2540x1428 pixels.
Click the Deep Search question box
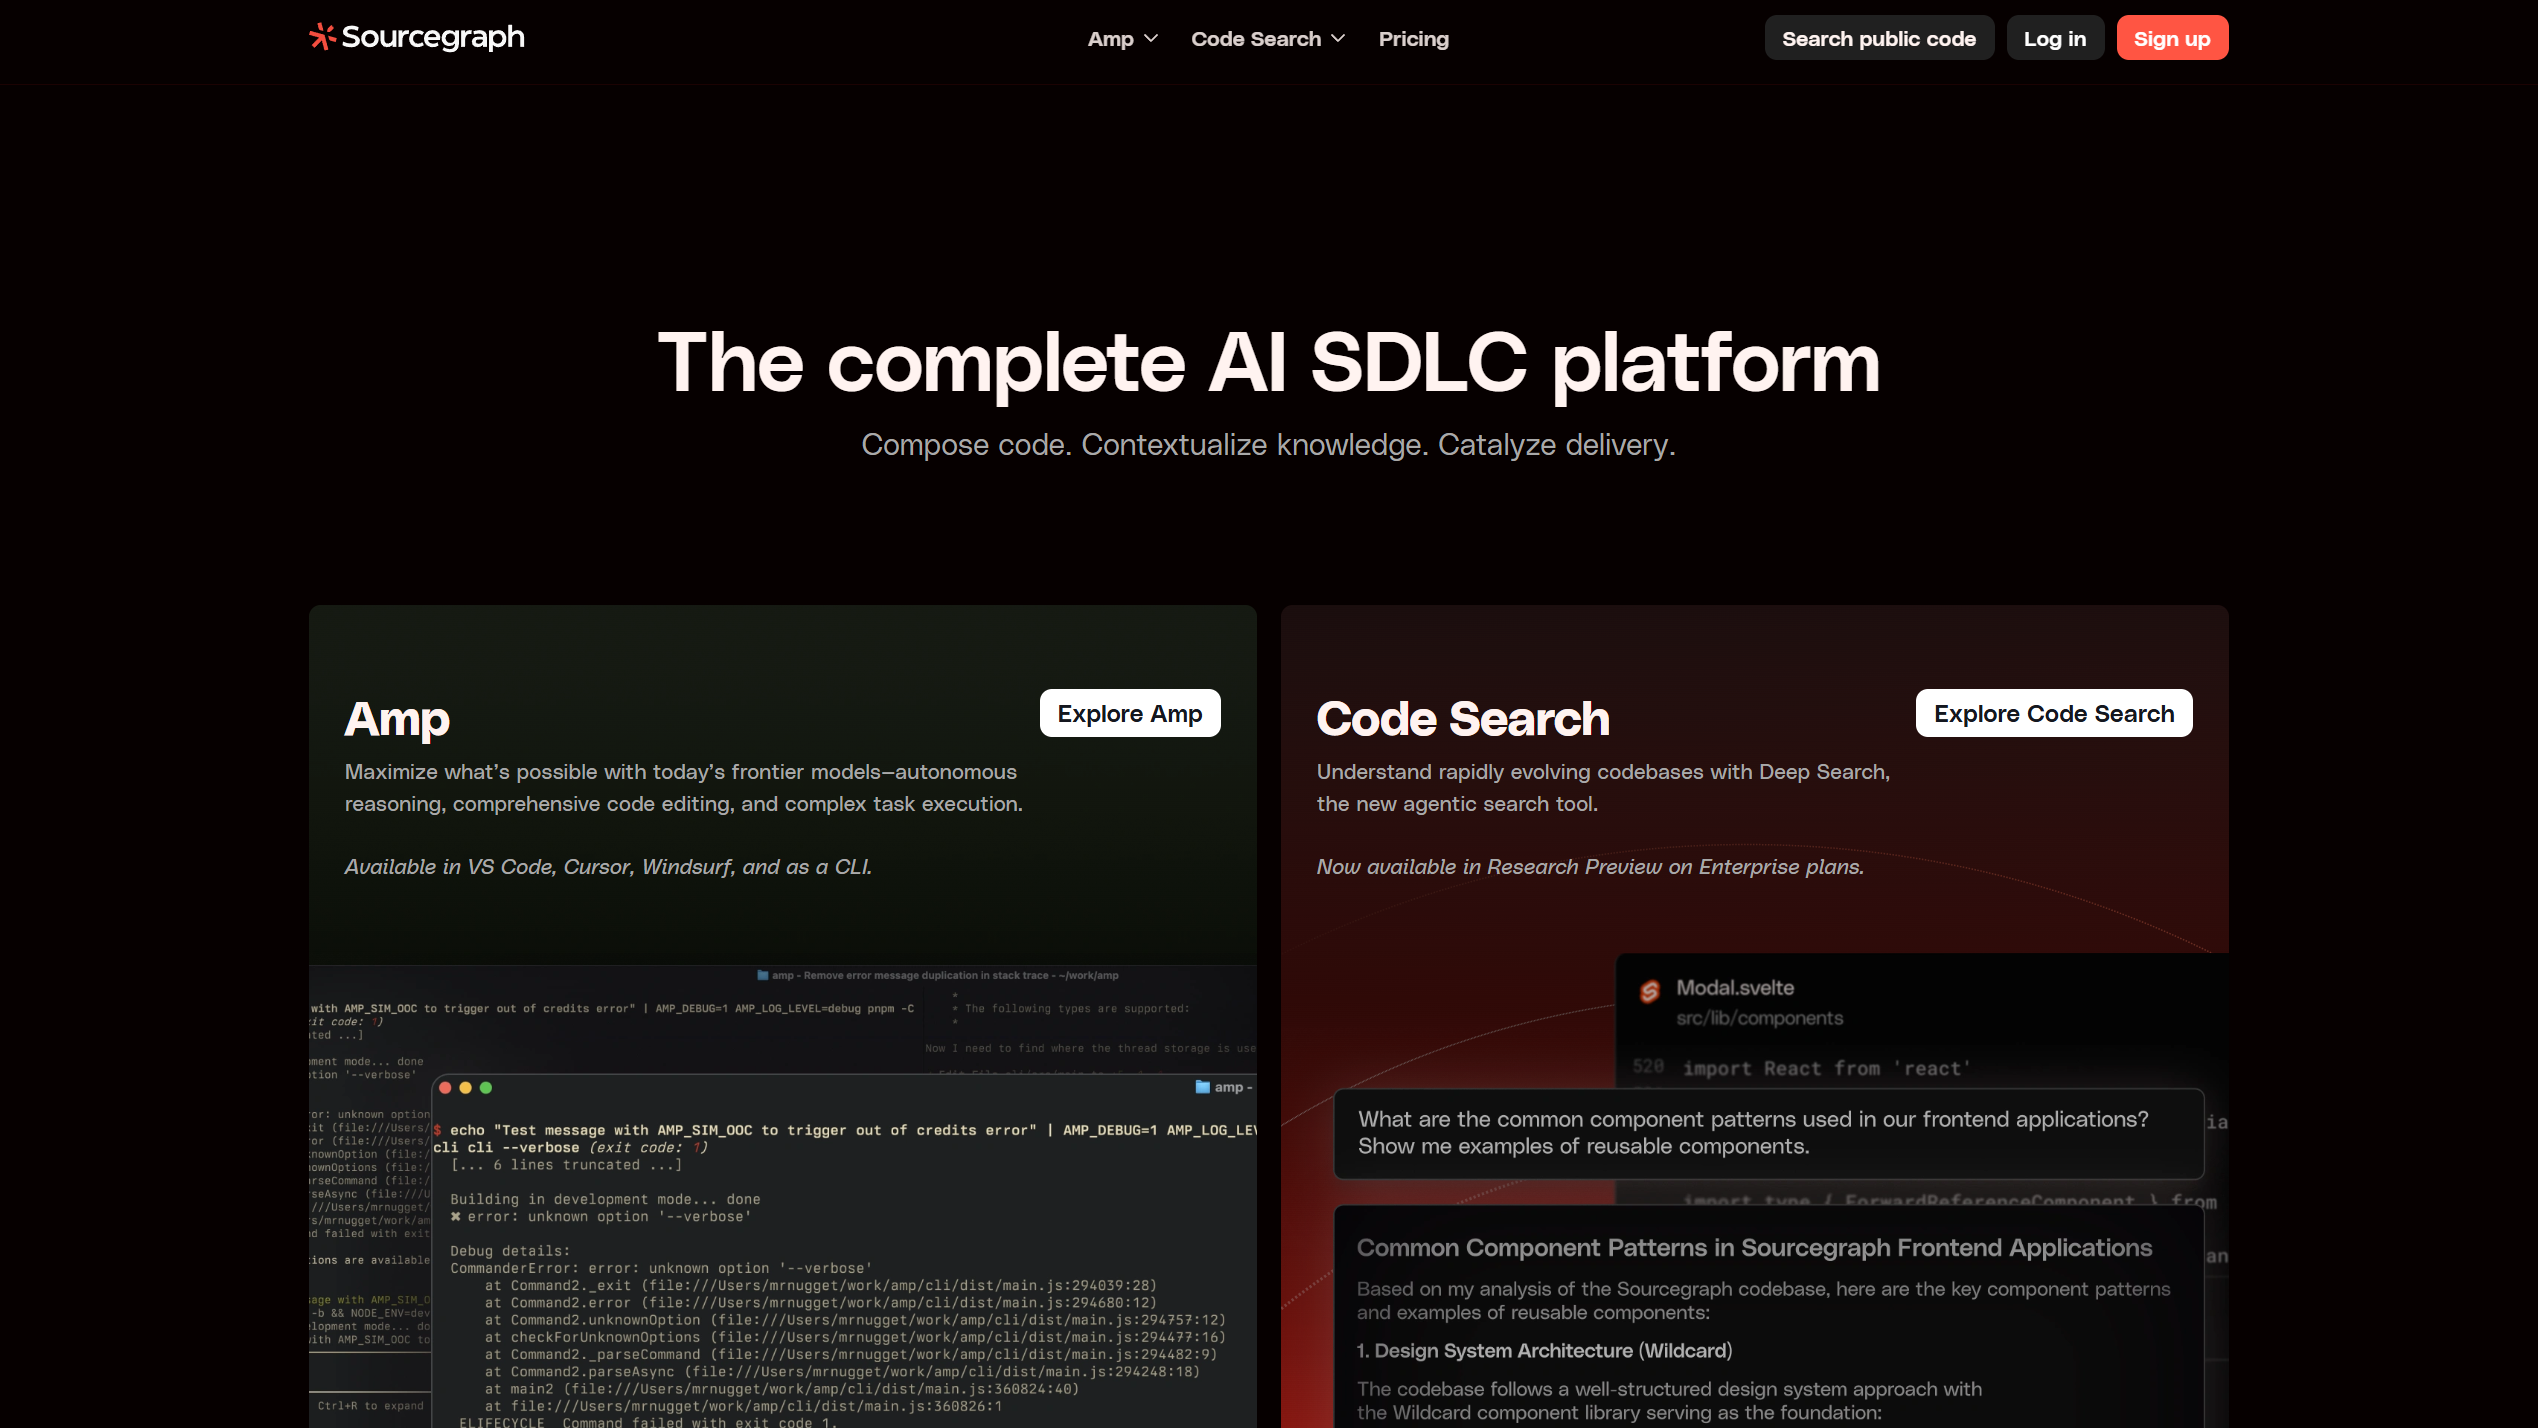coord(1767,1133)
